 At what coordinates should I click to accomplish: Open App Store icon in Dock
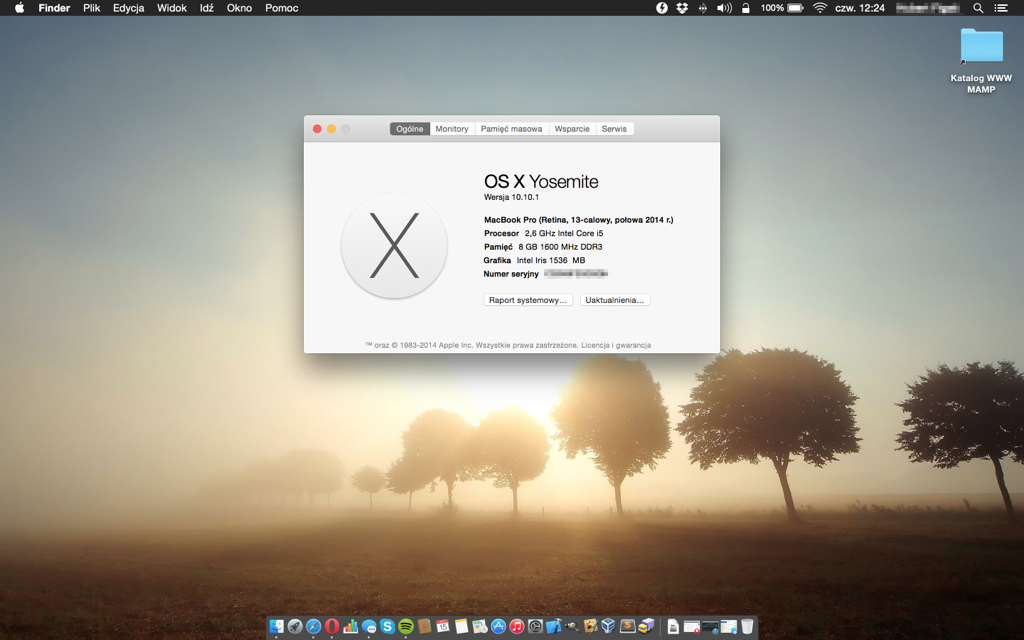tap(498, 626)
